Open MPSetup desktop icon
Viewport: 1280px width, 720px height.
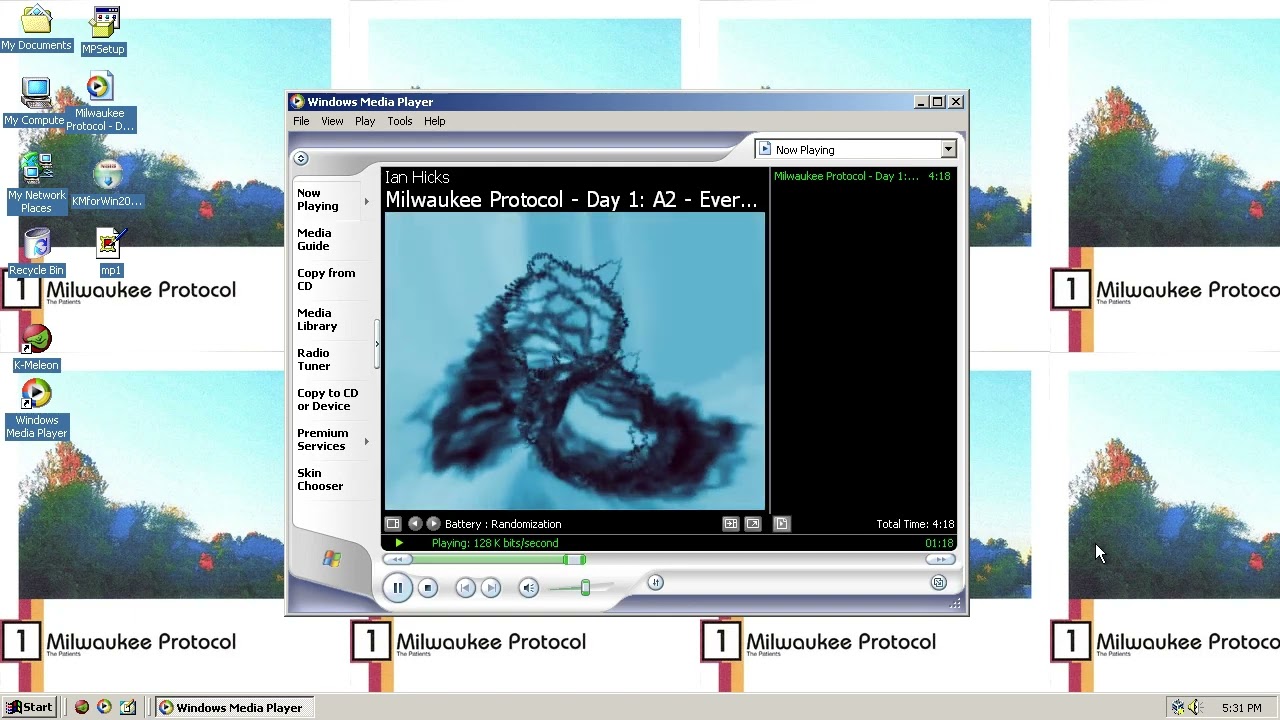[x=104, y=30]
